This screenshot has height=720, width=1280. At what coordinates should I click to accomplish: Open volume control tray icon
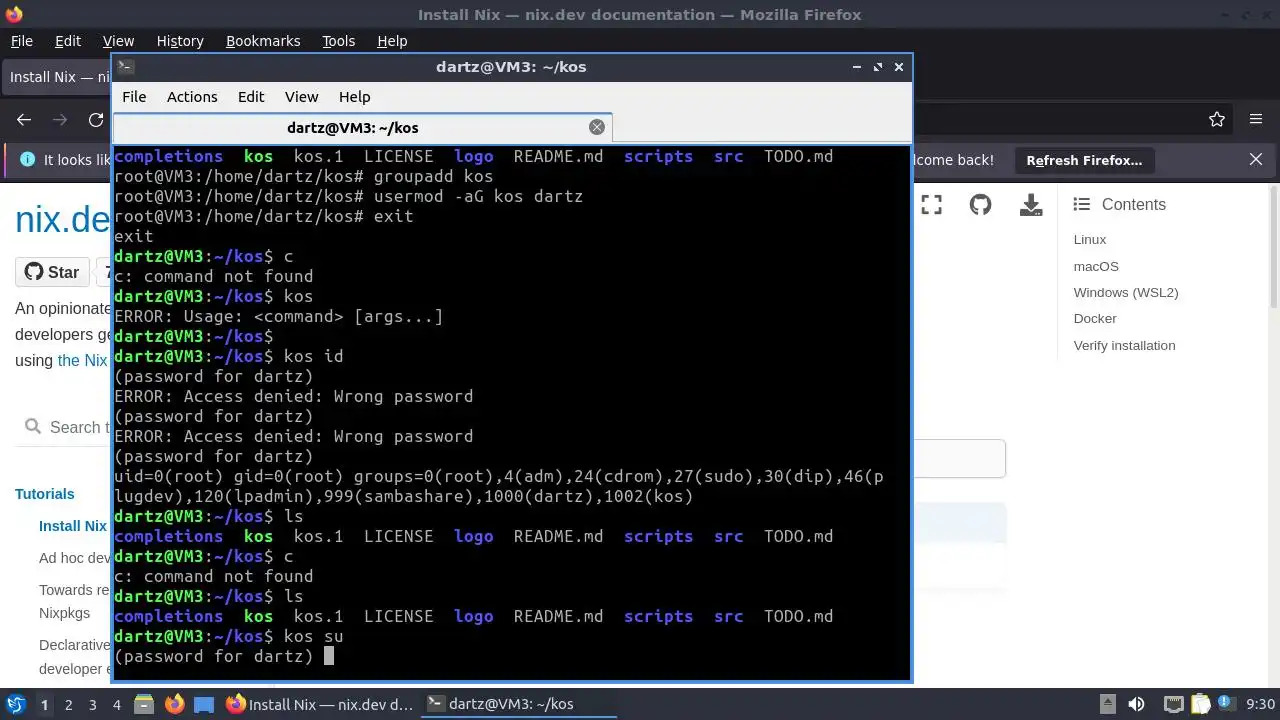(x=1136, y=705)
